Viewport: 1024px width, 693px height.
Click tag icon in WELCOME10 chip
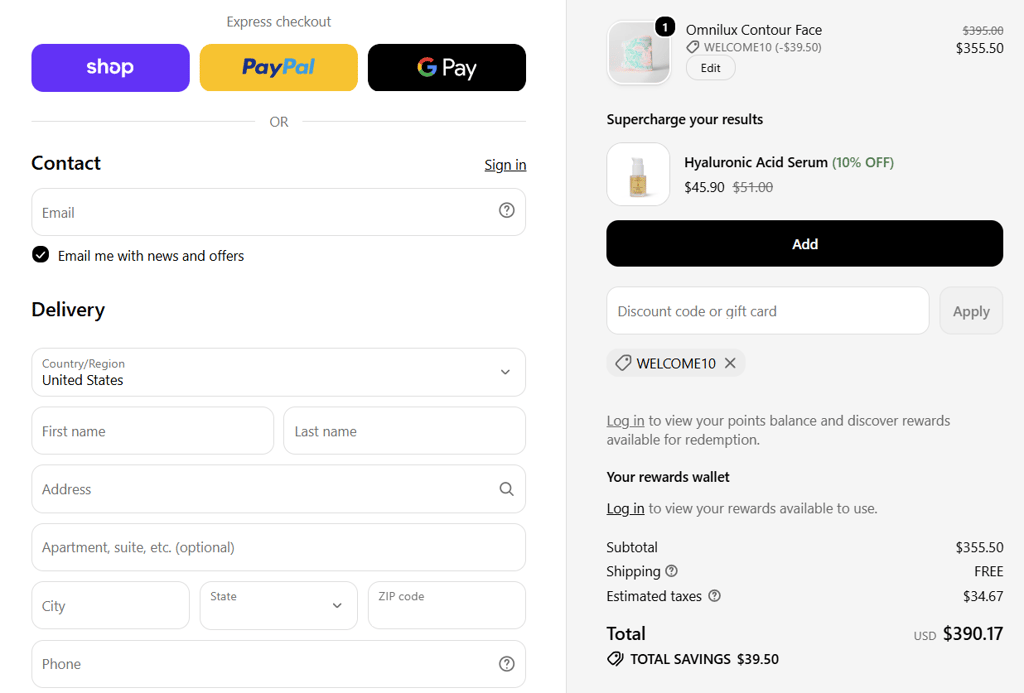[x=623, y=363]
